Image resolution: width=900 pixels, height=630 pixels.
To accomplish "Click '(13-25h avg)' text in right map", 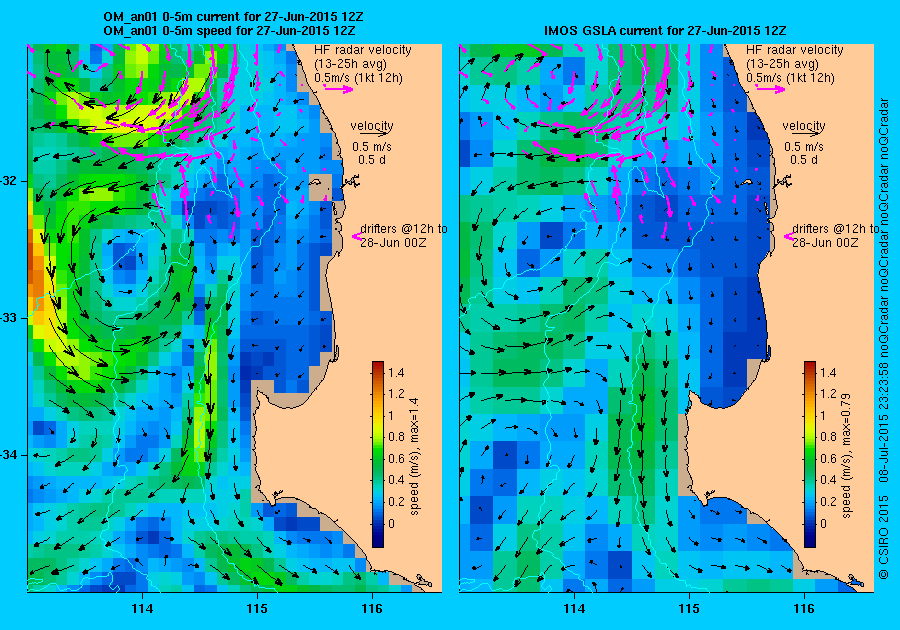I will (782, 64).
